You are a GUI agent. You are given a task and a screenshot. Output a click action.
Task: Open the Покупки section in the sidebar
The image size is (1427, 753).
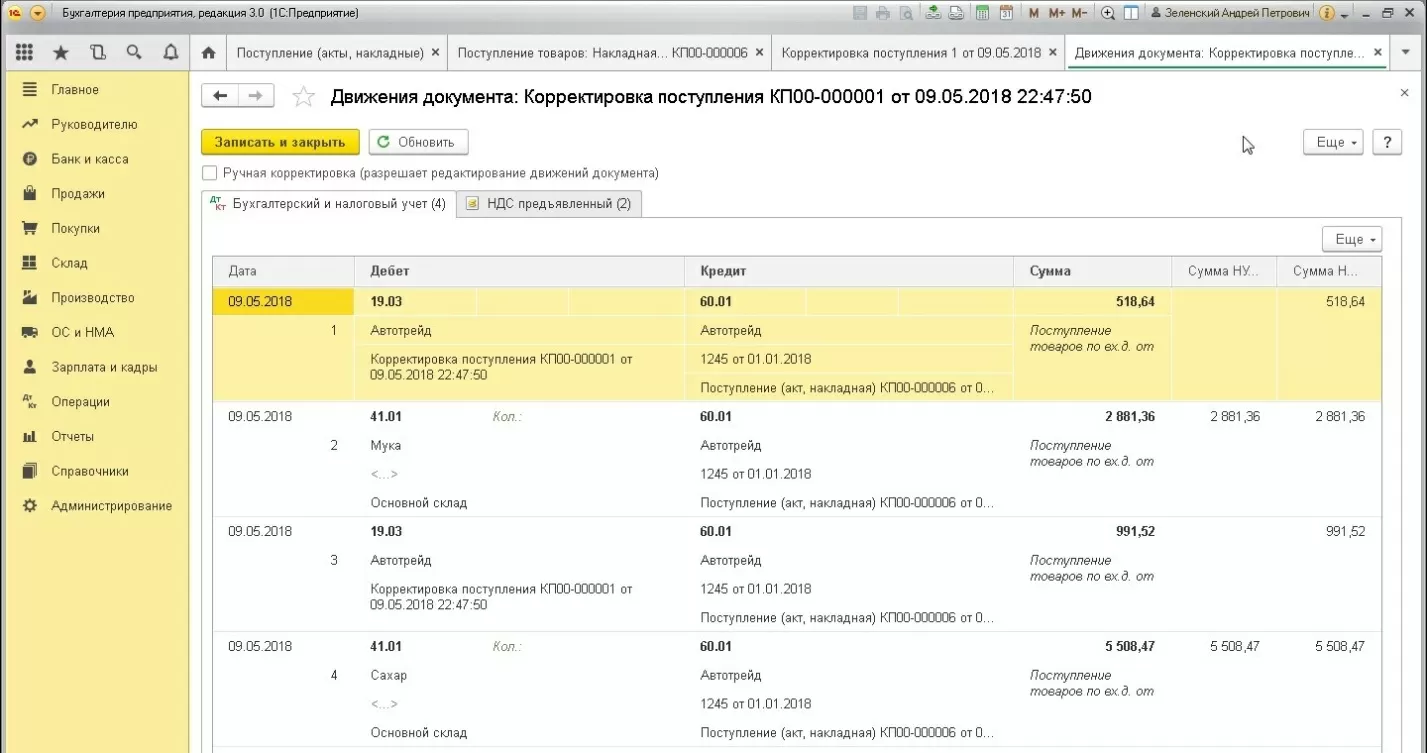(x=76, y=228)
